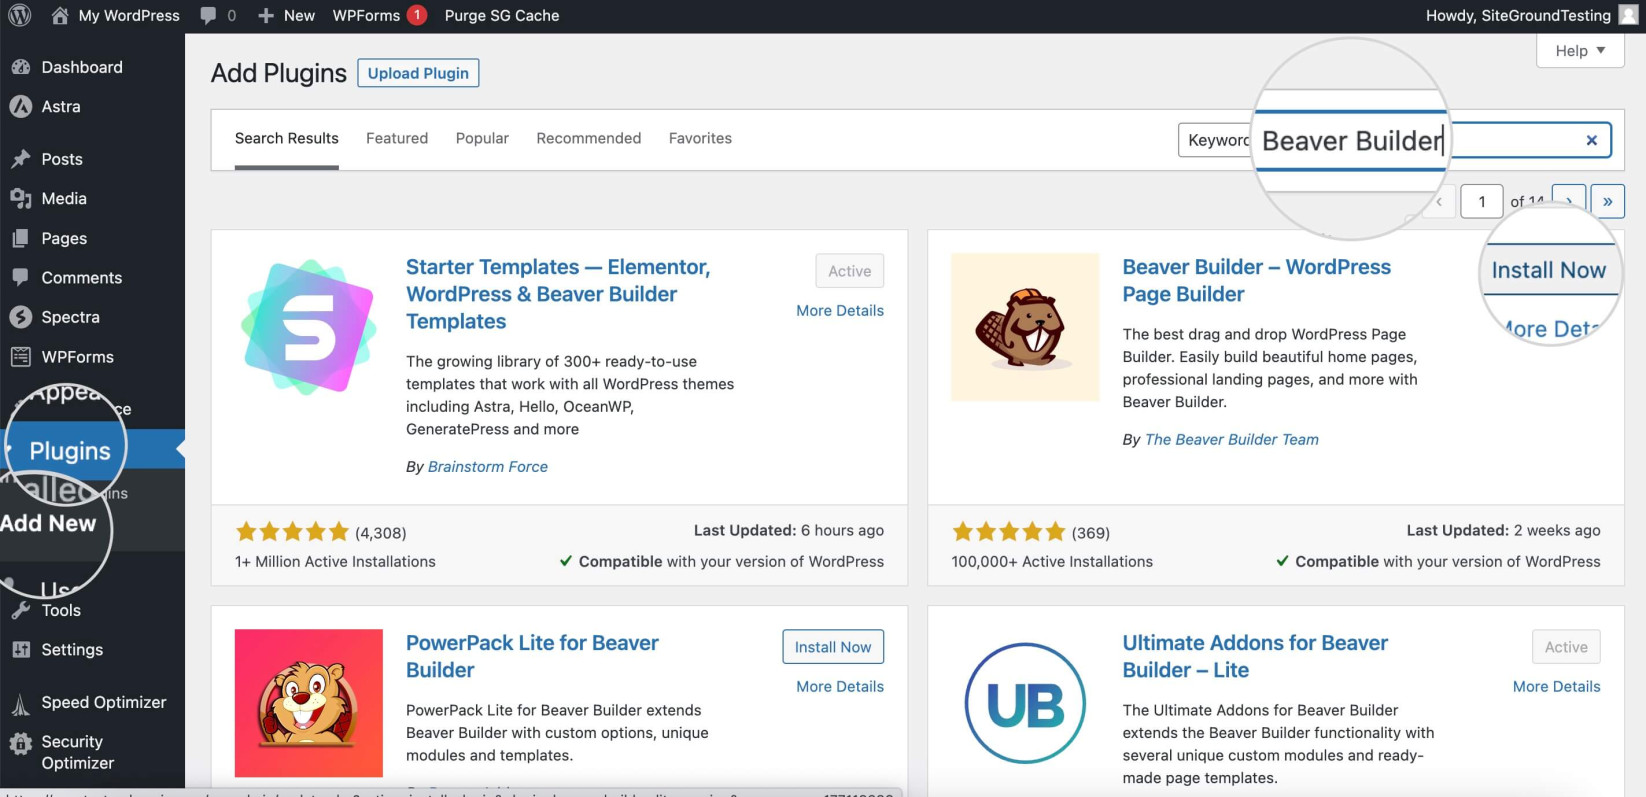Click the current page number field

click(x=1482, y=201)
